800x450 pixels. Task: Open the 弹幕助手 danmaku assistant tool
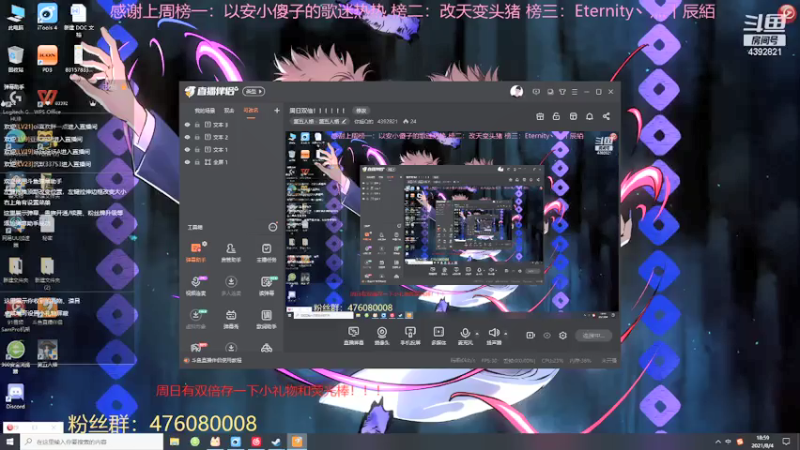tap(196, 252)
